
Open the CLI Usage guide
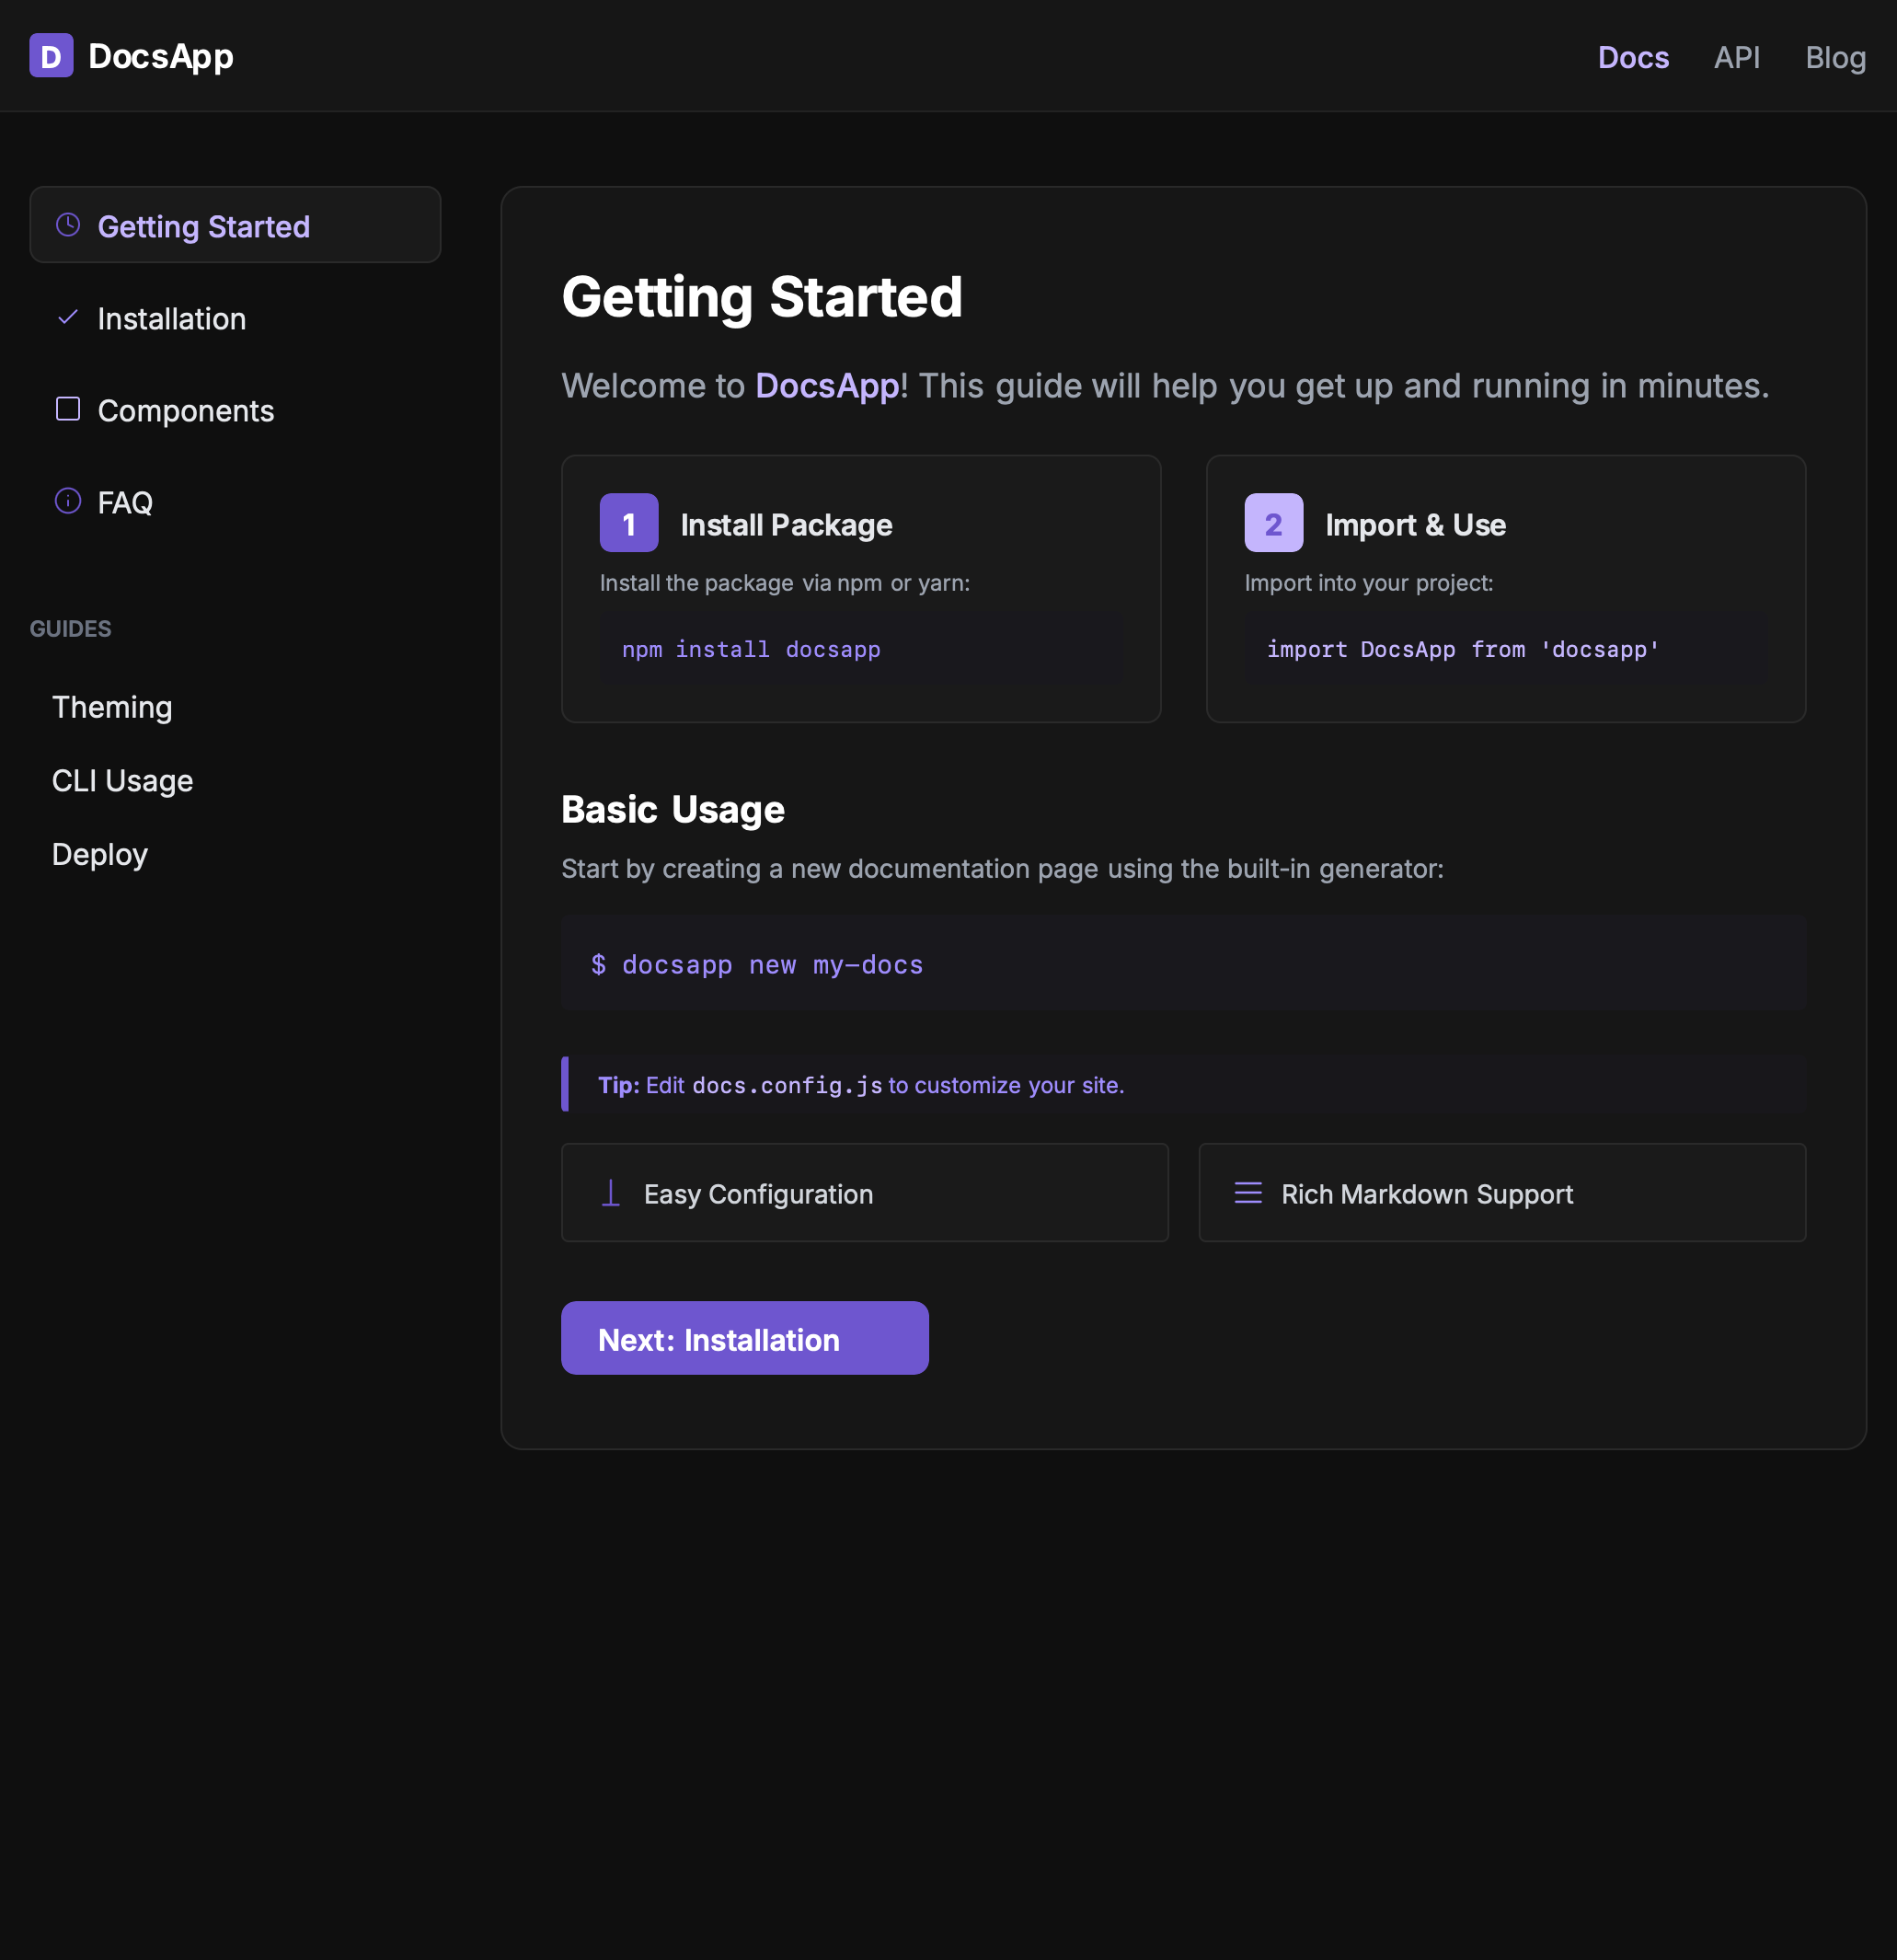(122, 780)
